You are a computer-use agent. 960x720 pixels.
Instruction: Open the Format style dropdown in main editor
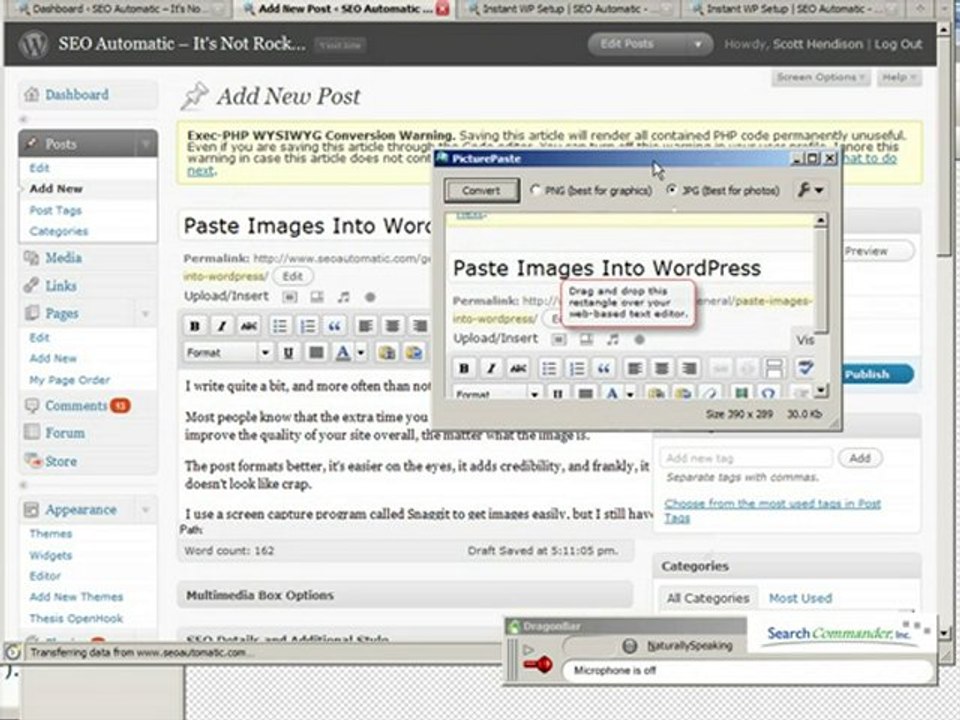(228, 353)
